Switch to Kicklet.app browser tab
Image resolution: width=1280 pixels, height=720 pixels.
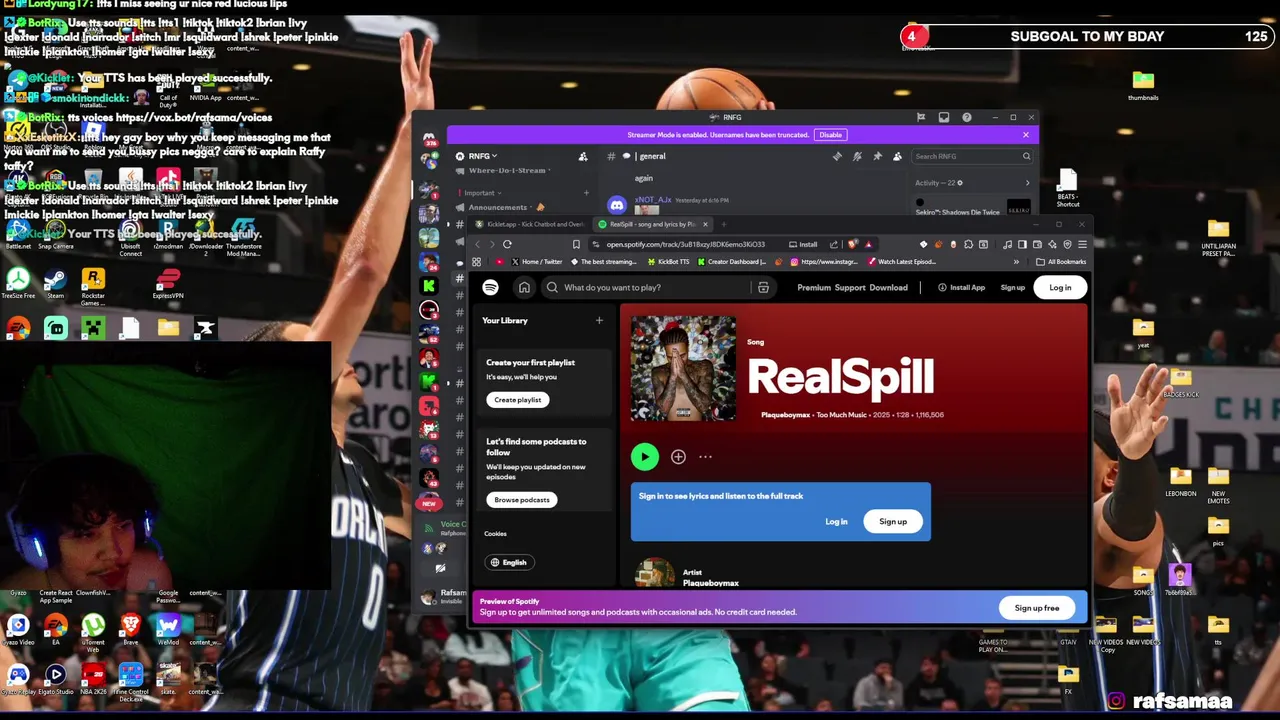pyautogui.click(x=530, y=225)
